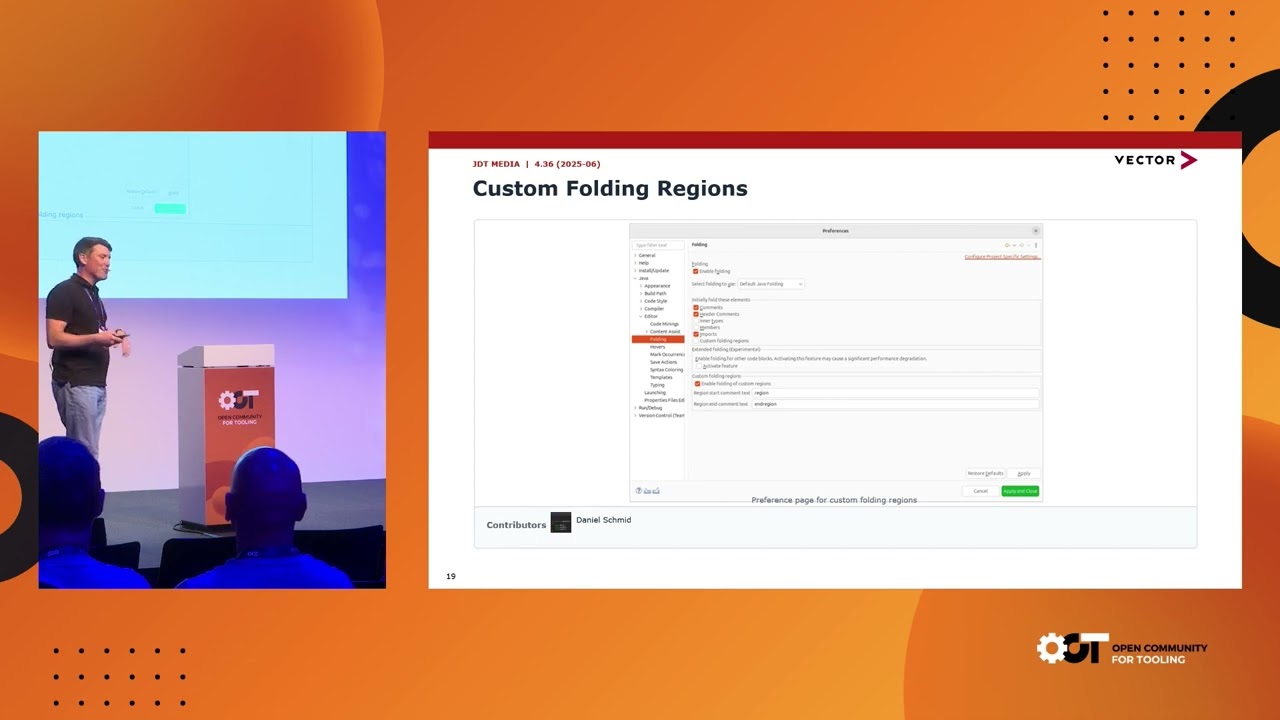This screenshot has width=1280, height=720.
Task: Click the Apply button
Action: [1024, 473]
